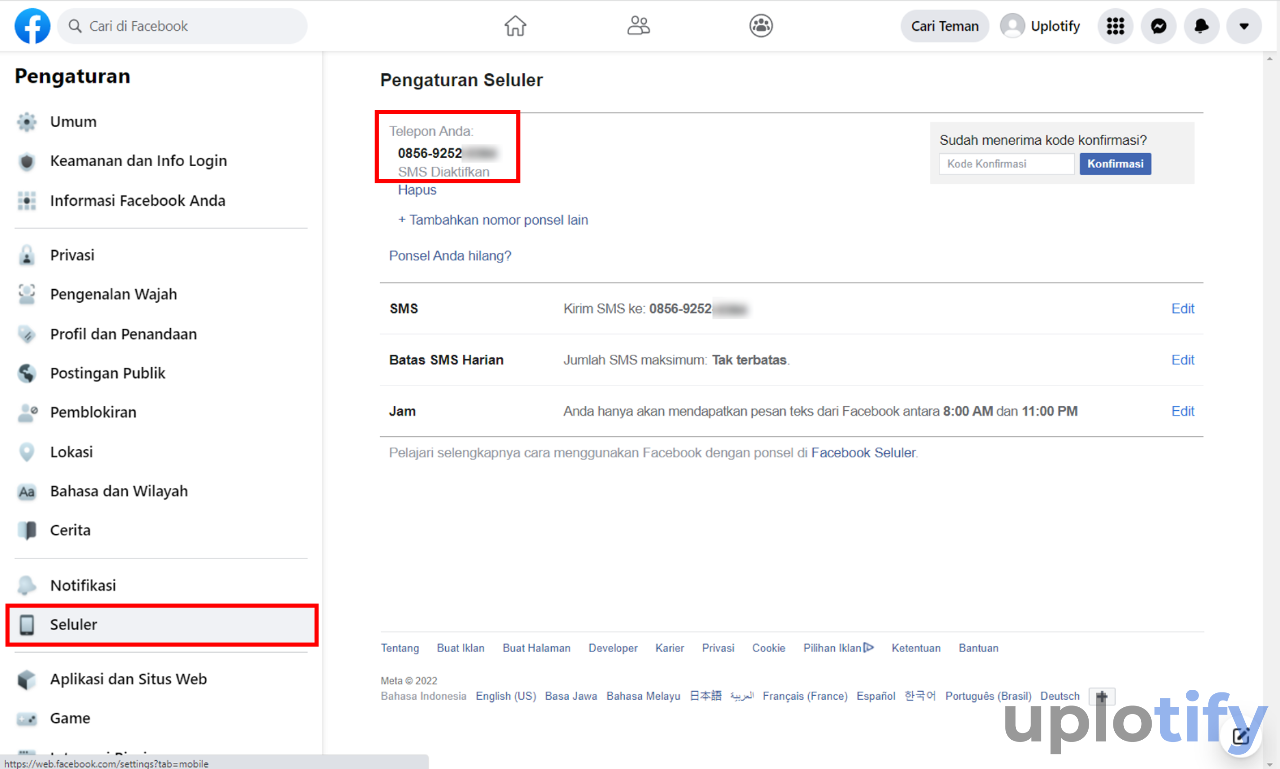Click the Postingan Publik globe icon

pos(27,374)
